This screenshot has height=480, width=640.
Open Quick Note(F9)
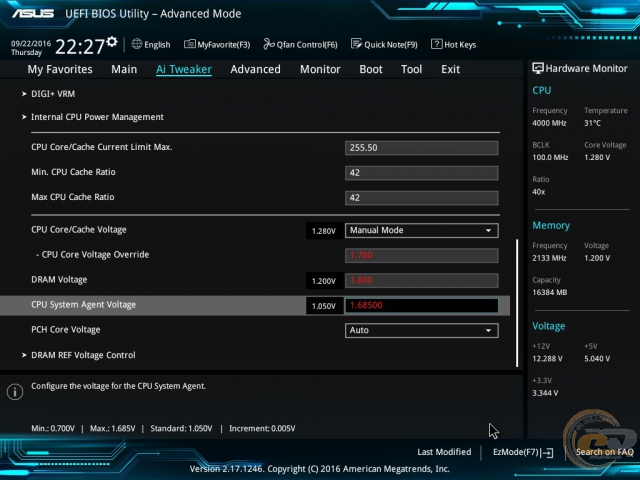384,44
